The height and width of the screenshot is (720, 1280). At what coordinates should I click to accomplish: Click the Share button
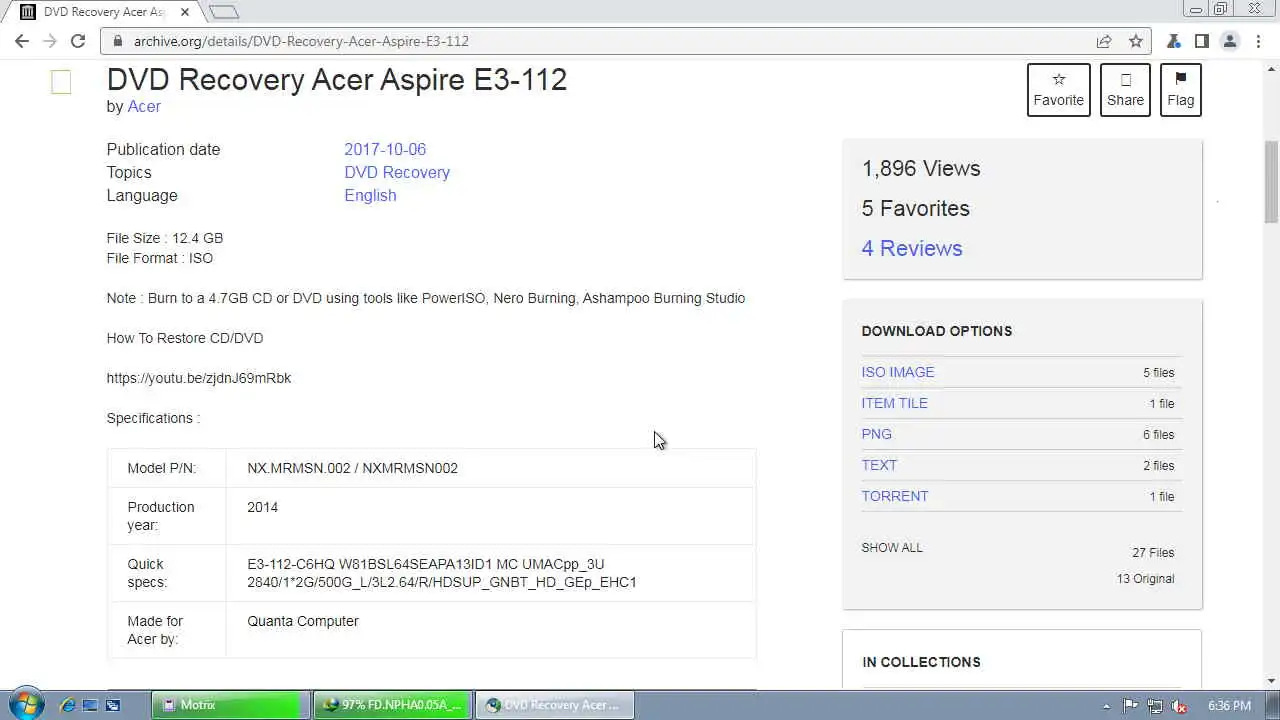[x=1125, y=90]
